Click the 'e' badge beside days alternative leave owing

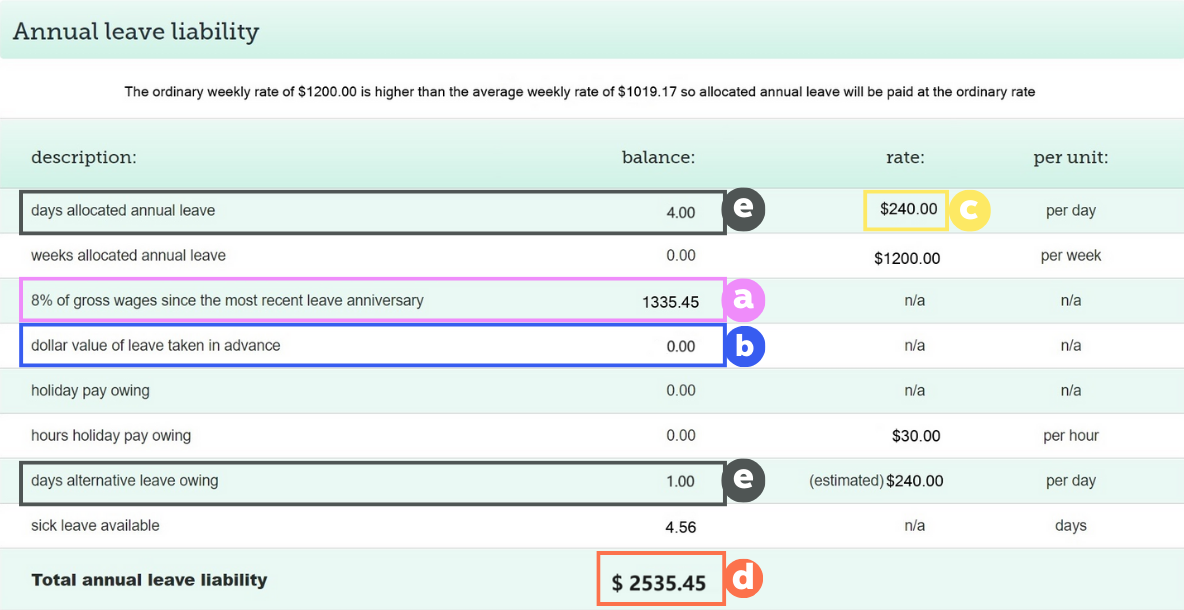pos(744,480)
